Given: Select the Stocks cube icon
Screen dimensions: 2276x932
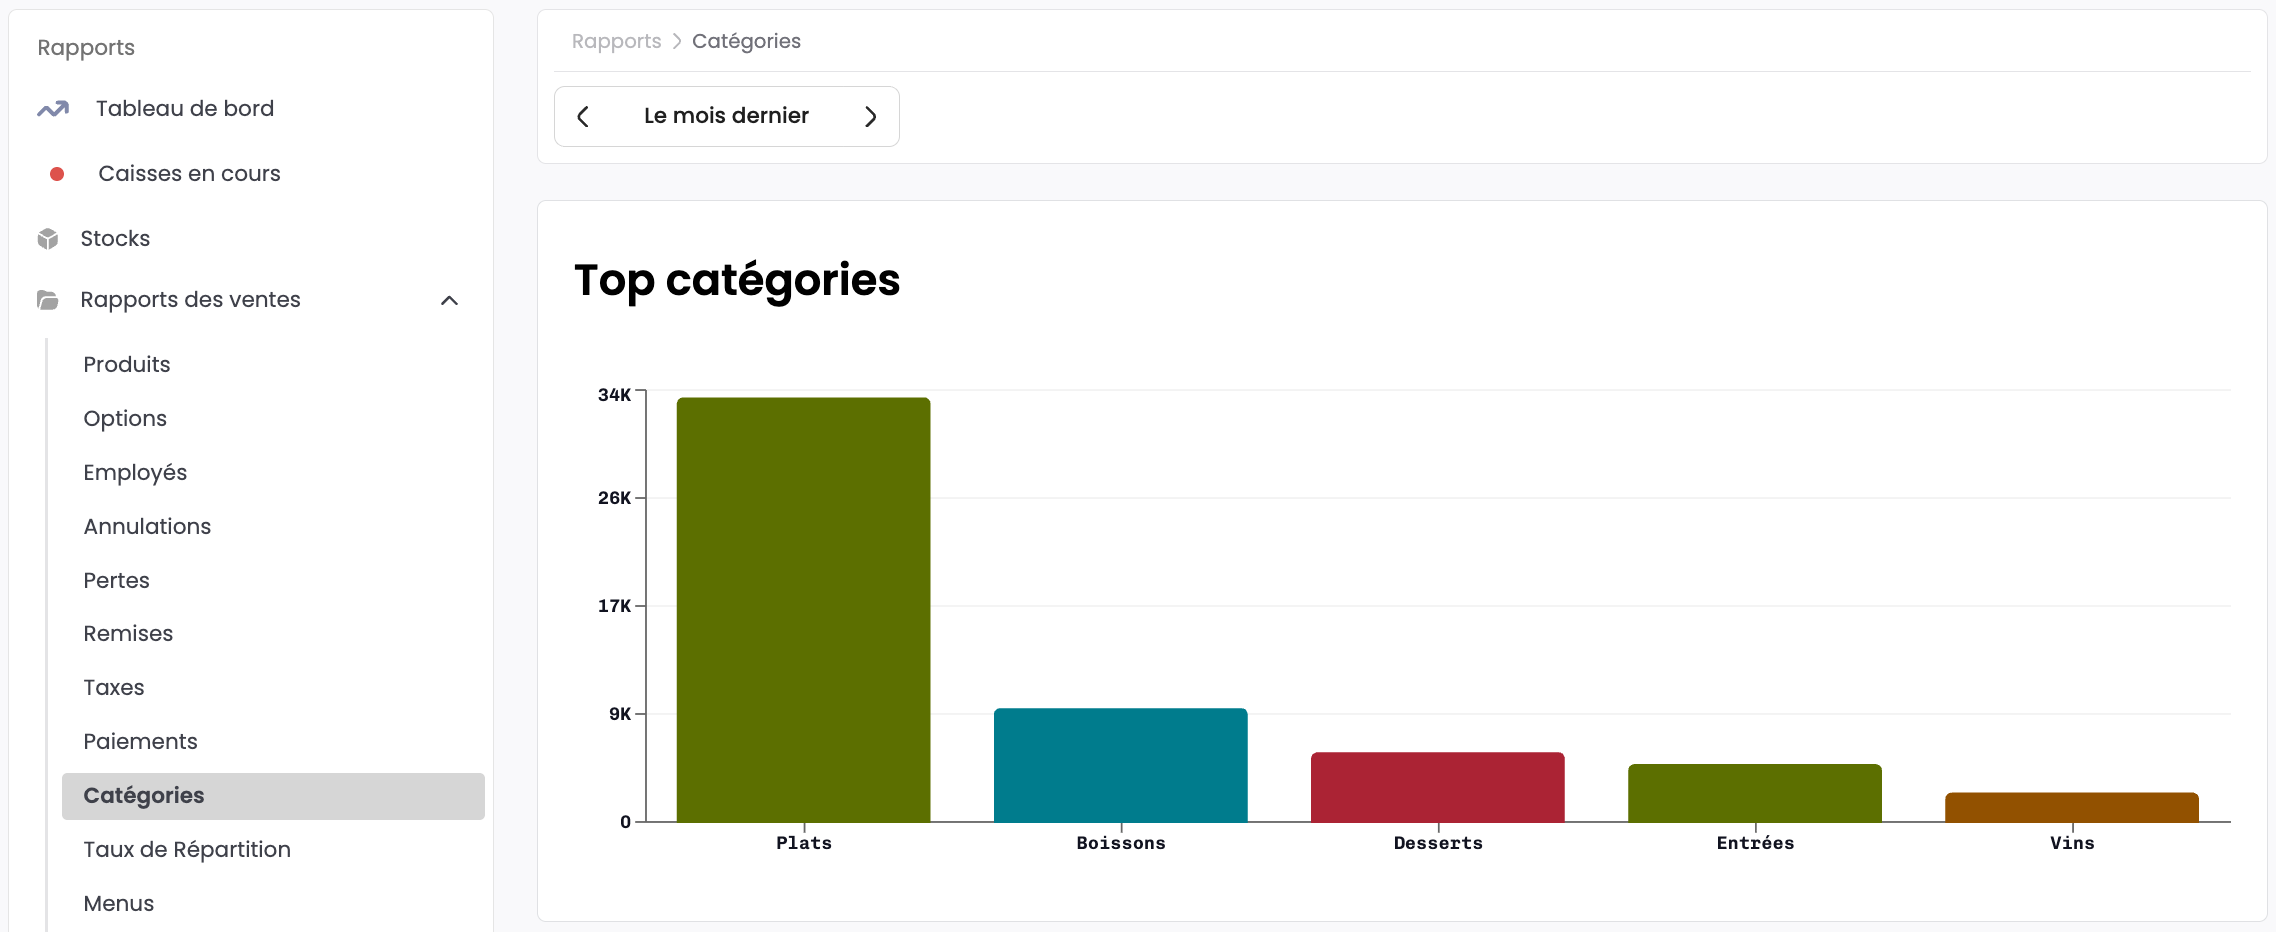Looking at the screenshot, I should click(49, 238).
